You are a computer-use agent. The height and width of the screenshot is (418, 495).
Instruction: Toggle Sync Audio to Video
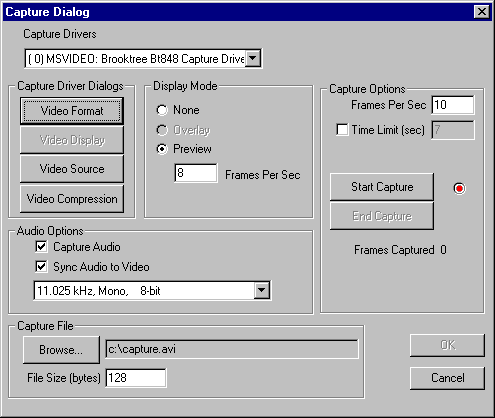pyautogui.click(x=41, y=267)
